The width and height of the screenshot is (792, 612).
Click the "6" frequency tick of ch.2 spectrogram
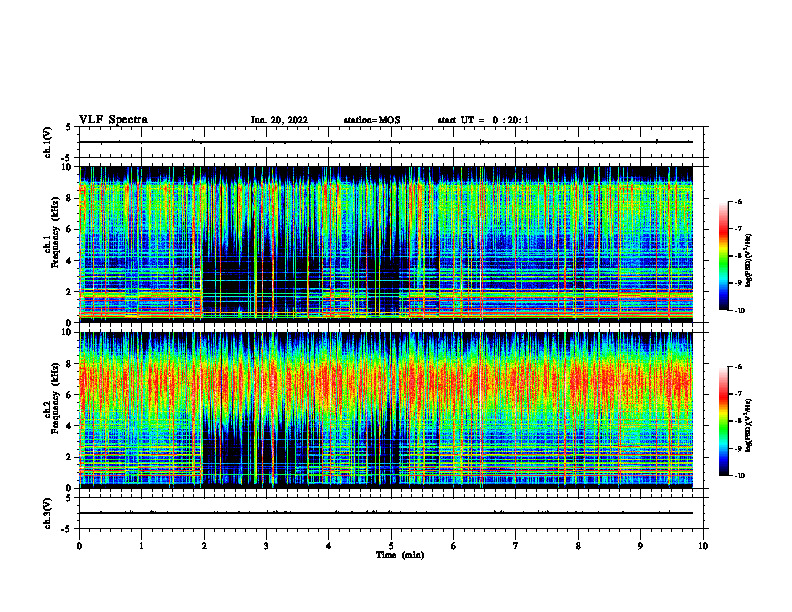coord(71,395)
